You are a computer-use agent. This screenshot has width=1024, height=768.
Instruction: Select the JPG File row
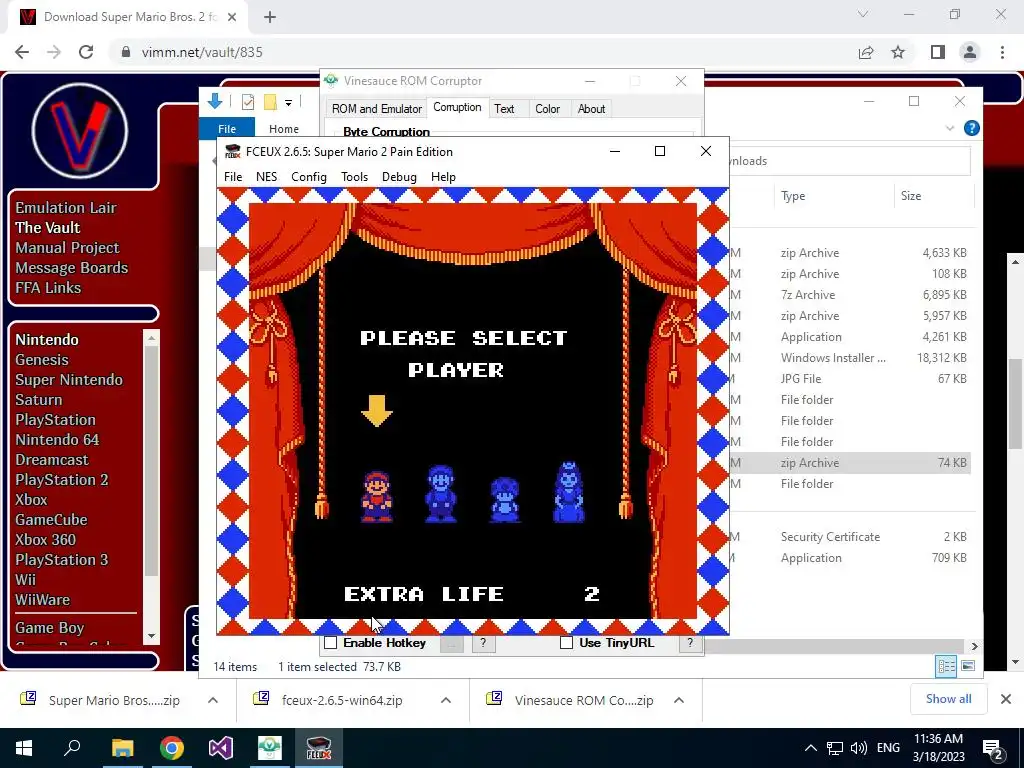(849, 379)
